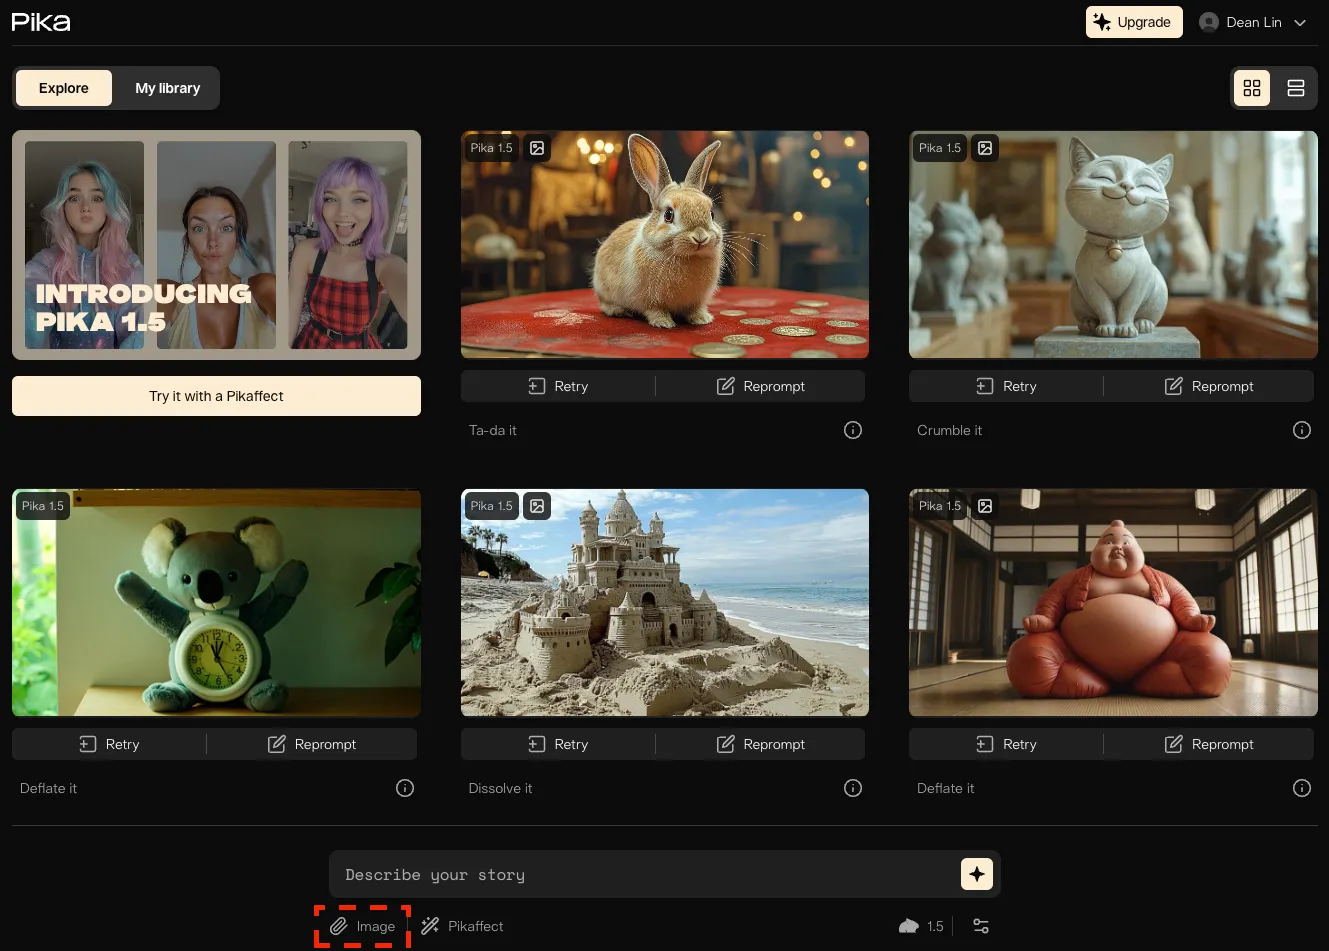The image size is (1329, 951).
Task: Open the generation settings sliders icon
Action: coord(981,926)
